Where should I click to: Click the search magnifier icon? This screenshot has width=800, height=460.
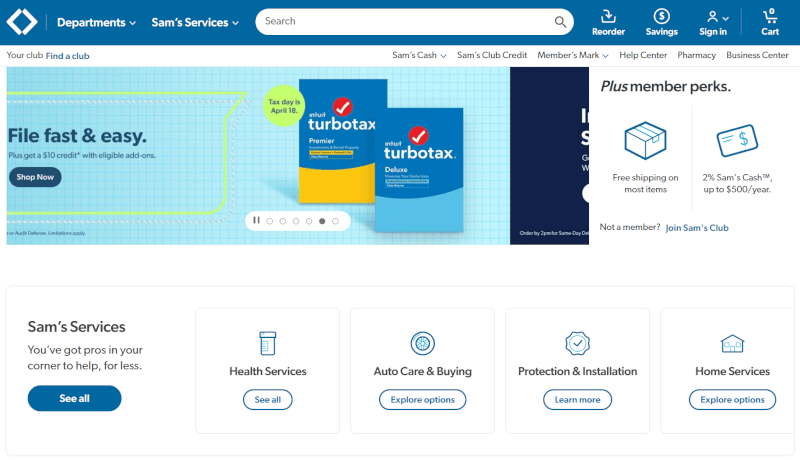(560, 22)
